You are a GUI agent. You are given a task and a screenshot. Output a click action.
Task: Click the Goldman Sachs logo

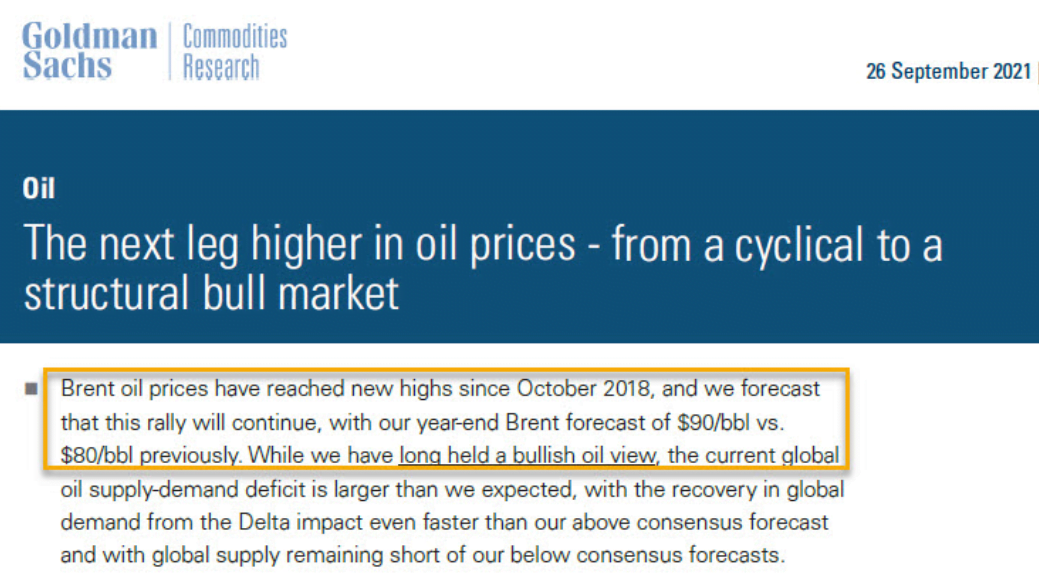89,50
